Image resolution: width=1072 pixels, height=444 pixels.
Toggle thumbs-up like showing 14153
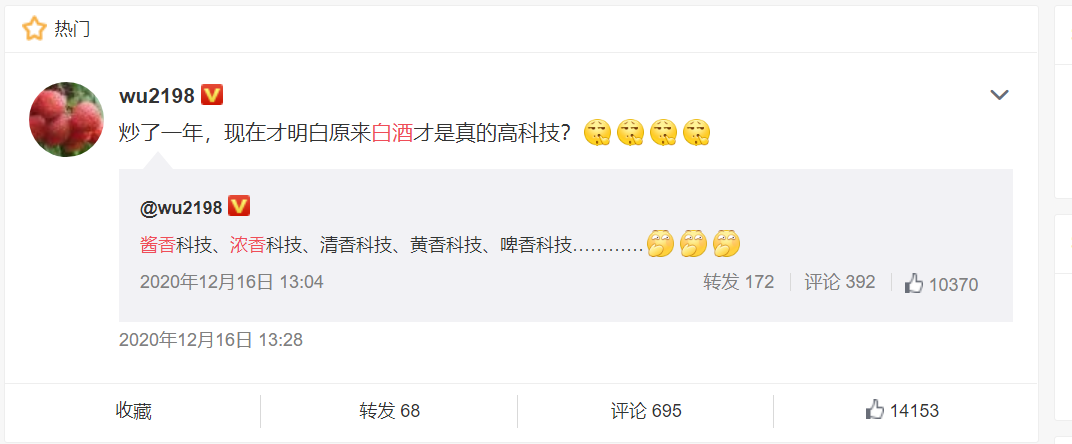(902, 411)
